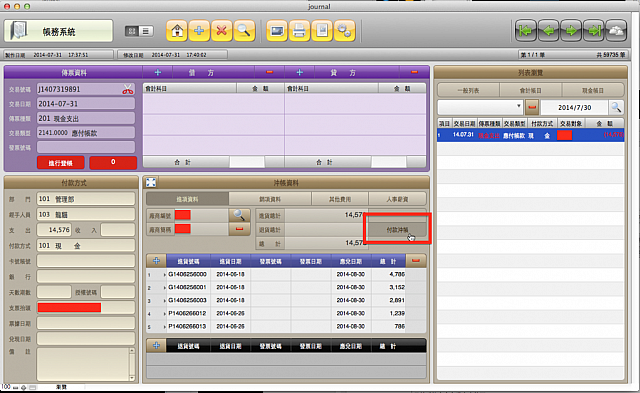The width and height of the screenshot is (640, 393).
Task: Switch to the 一般列表 tab
Action: pos(468,91)
